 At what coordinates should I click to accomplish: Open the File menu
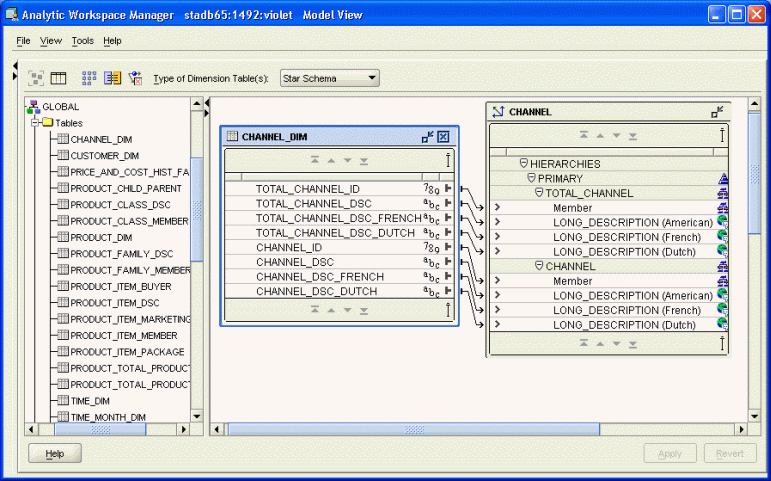[x=23, y=41]
